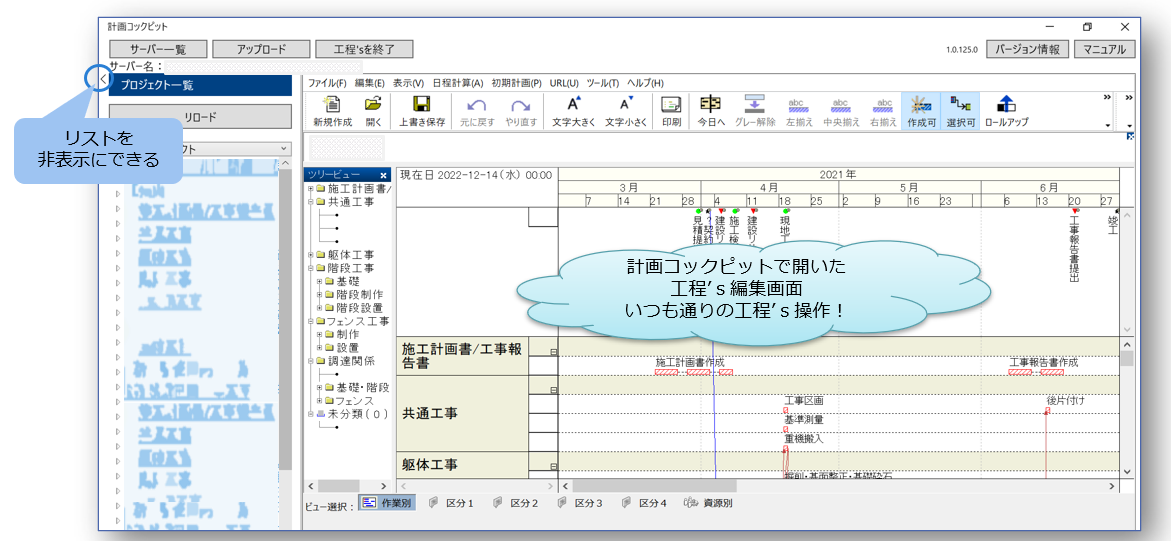Image resolution: width=1171 pixels, height=541 pixels.
Task: Select the 作業別 view option
Action: [388, 503]
